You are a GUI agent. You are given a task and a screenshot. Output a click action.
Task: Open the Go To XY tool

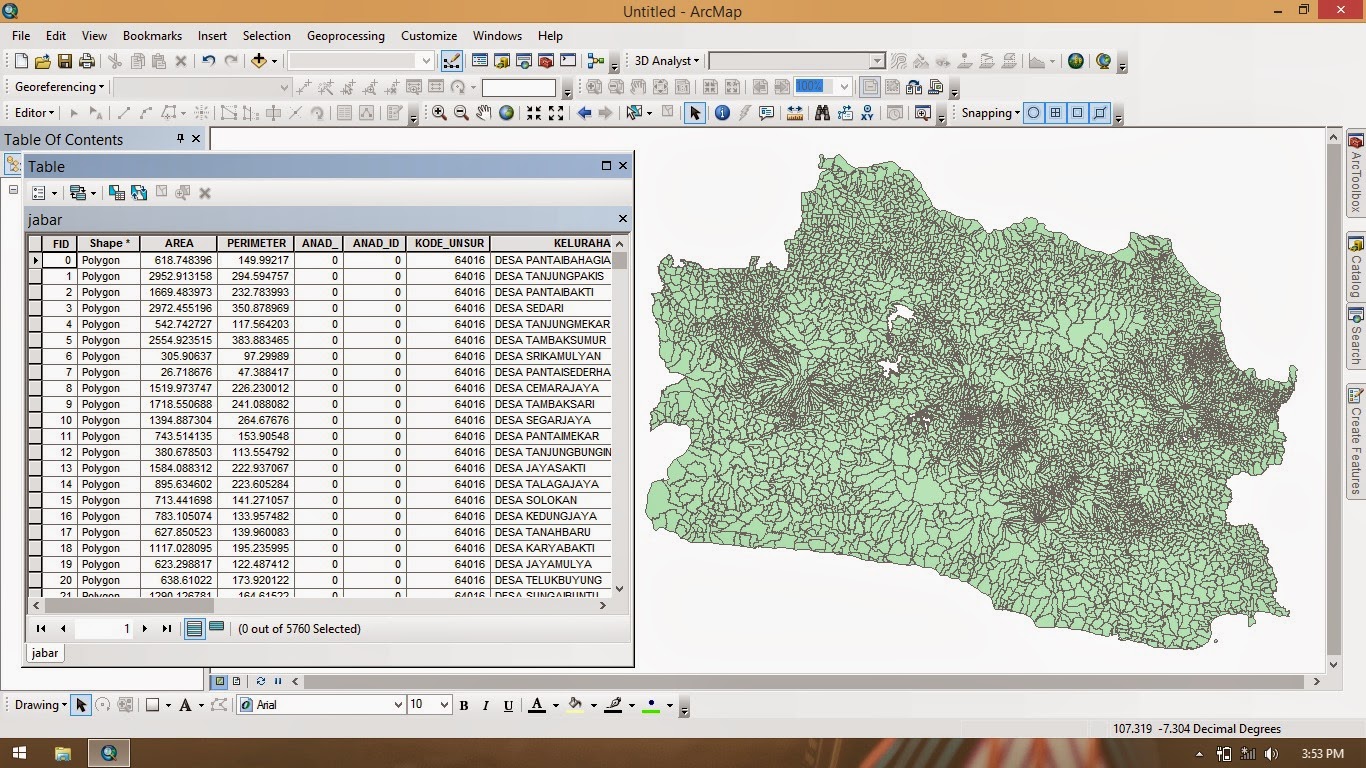867,113
